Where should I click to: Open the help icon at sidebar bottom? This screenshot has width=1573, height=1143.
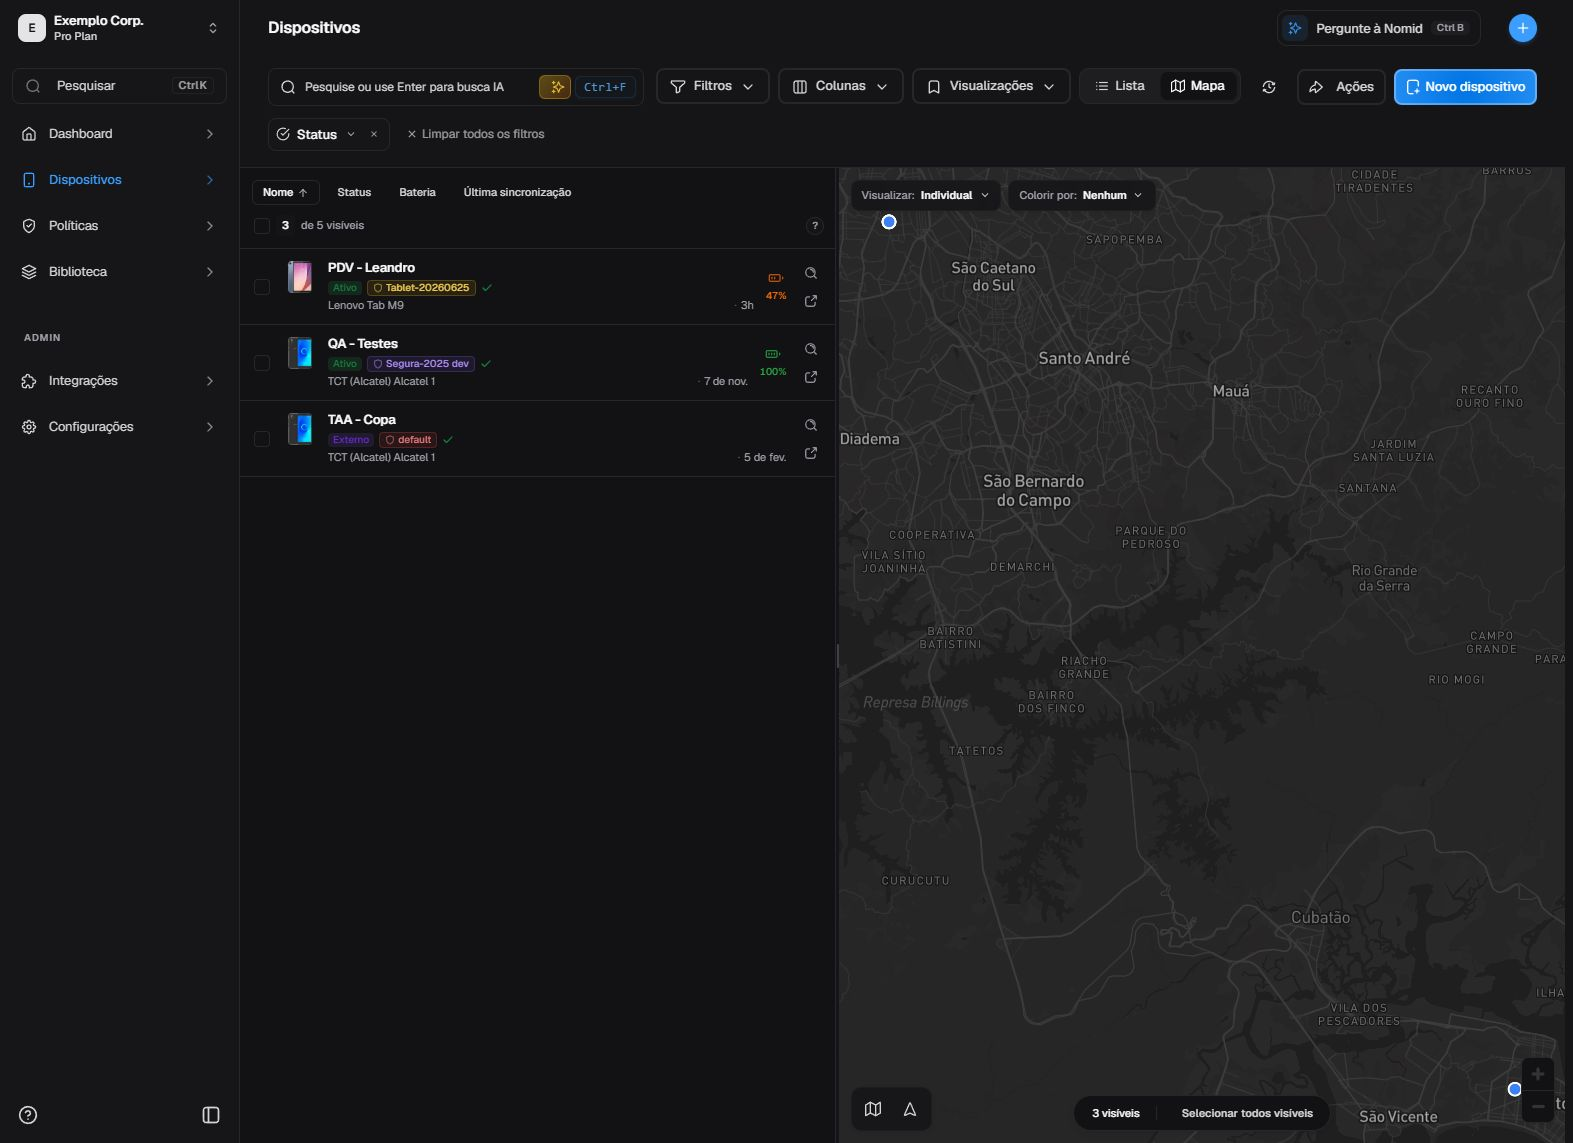[28, 1115]
